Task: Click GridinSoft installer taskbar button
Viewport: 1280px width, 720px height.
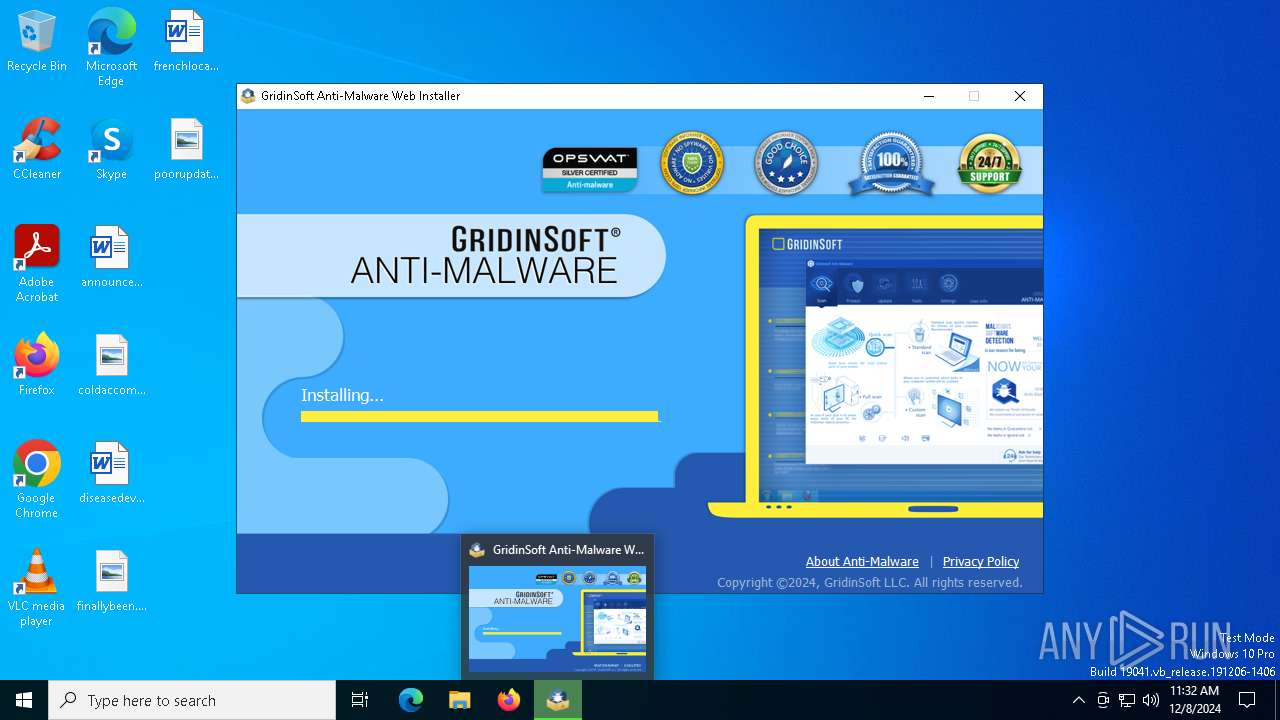Action: [558, 700]
